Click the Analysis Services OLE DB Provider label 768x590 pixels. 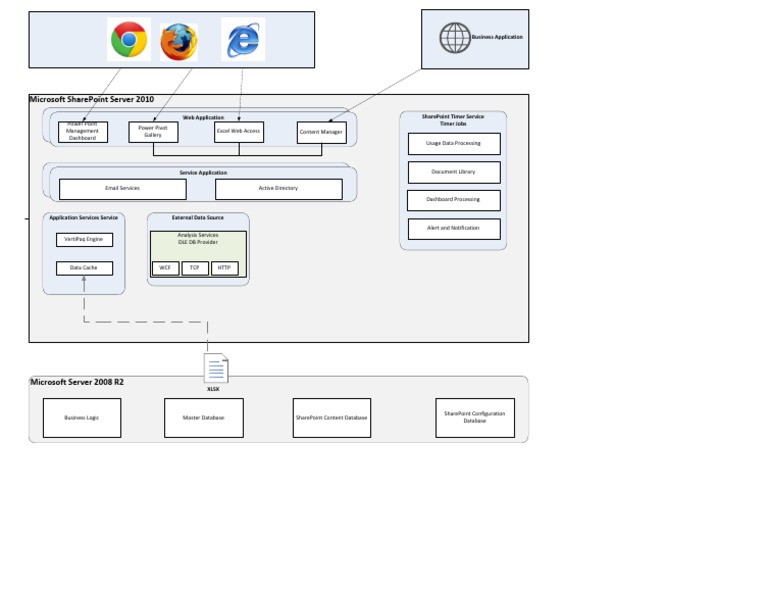pyautogui.click(x=198, y=238)
